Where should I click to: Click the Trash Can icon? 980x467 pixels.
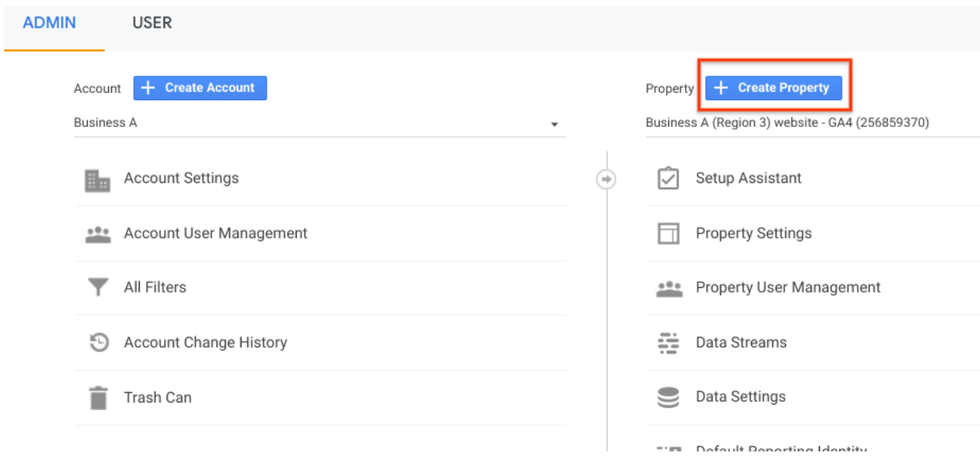(97, 398)
